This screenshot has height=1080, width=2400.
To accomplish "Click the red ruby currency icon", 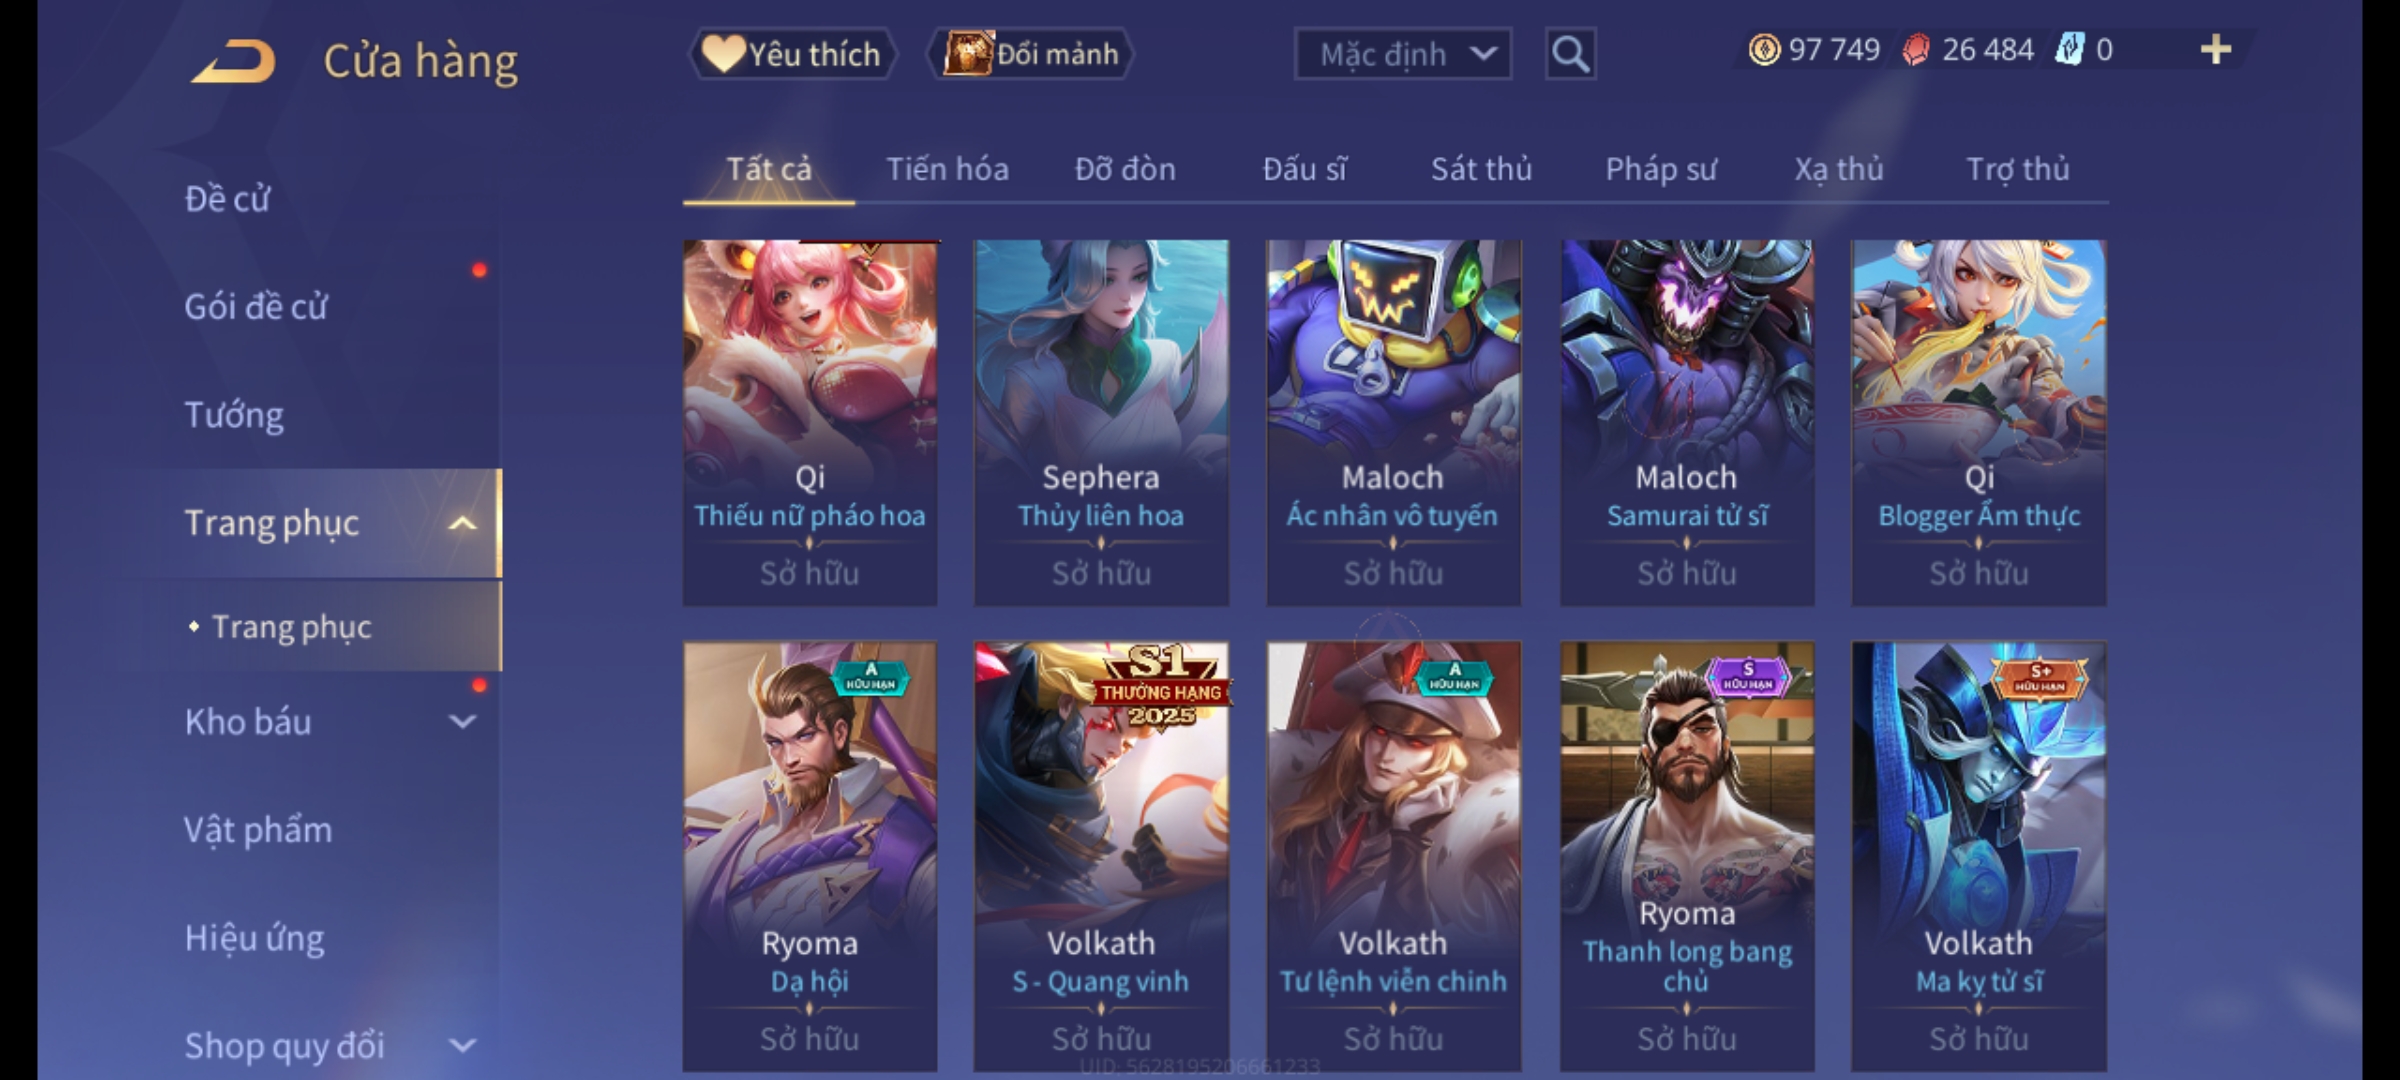I will click(1915, 50).
